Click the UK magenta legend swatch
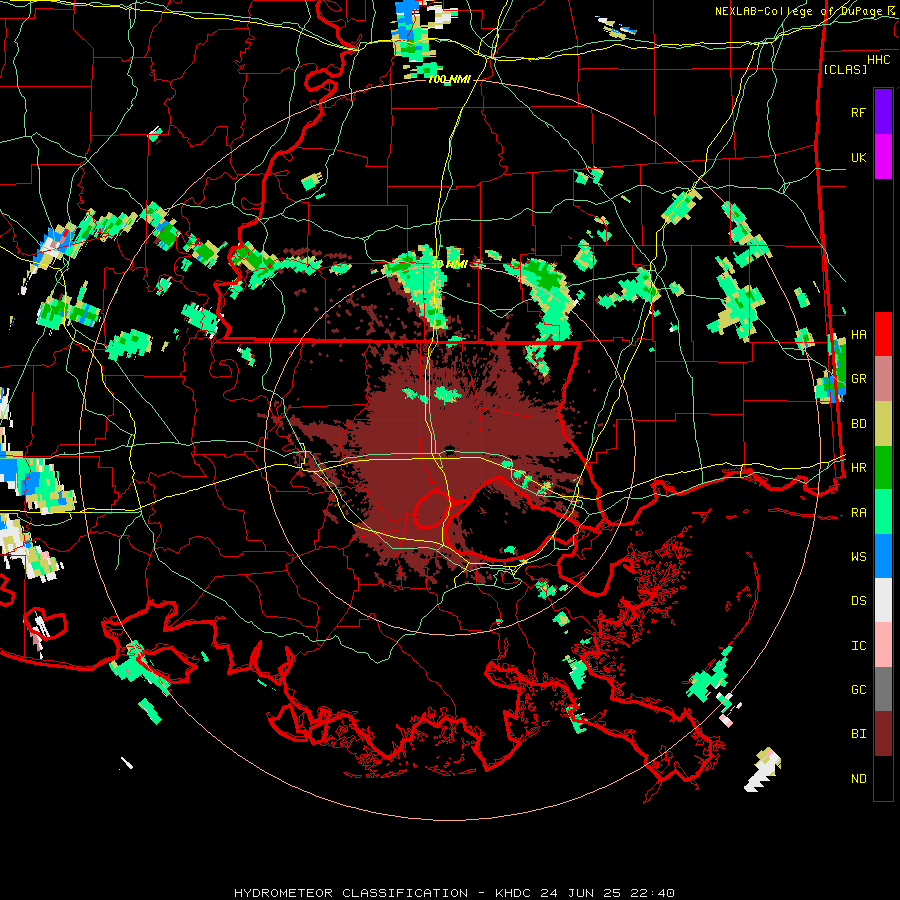 click(x=883, y=157)
